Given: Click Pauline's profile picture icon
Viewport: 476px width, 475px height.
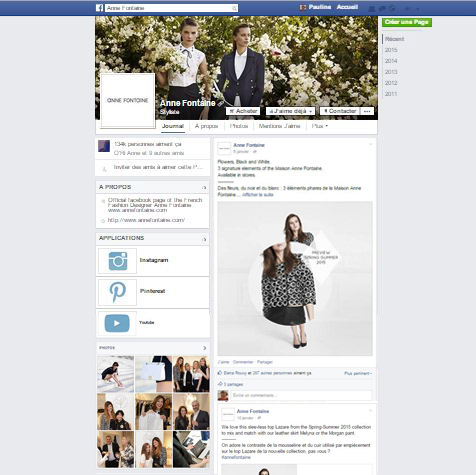Looking at the screenshot, I should [303, 7].
